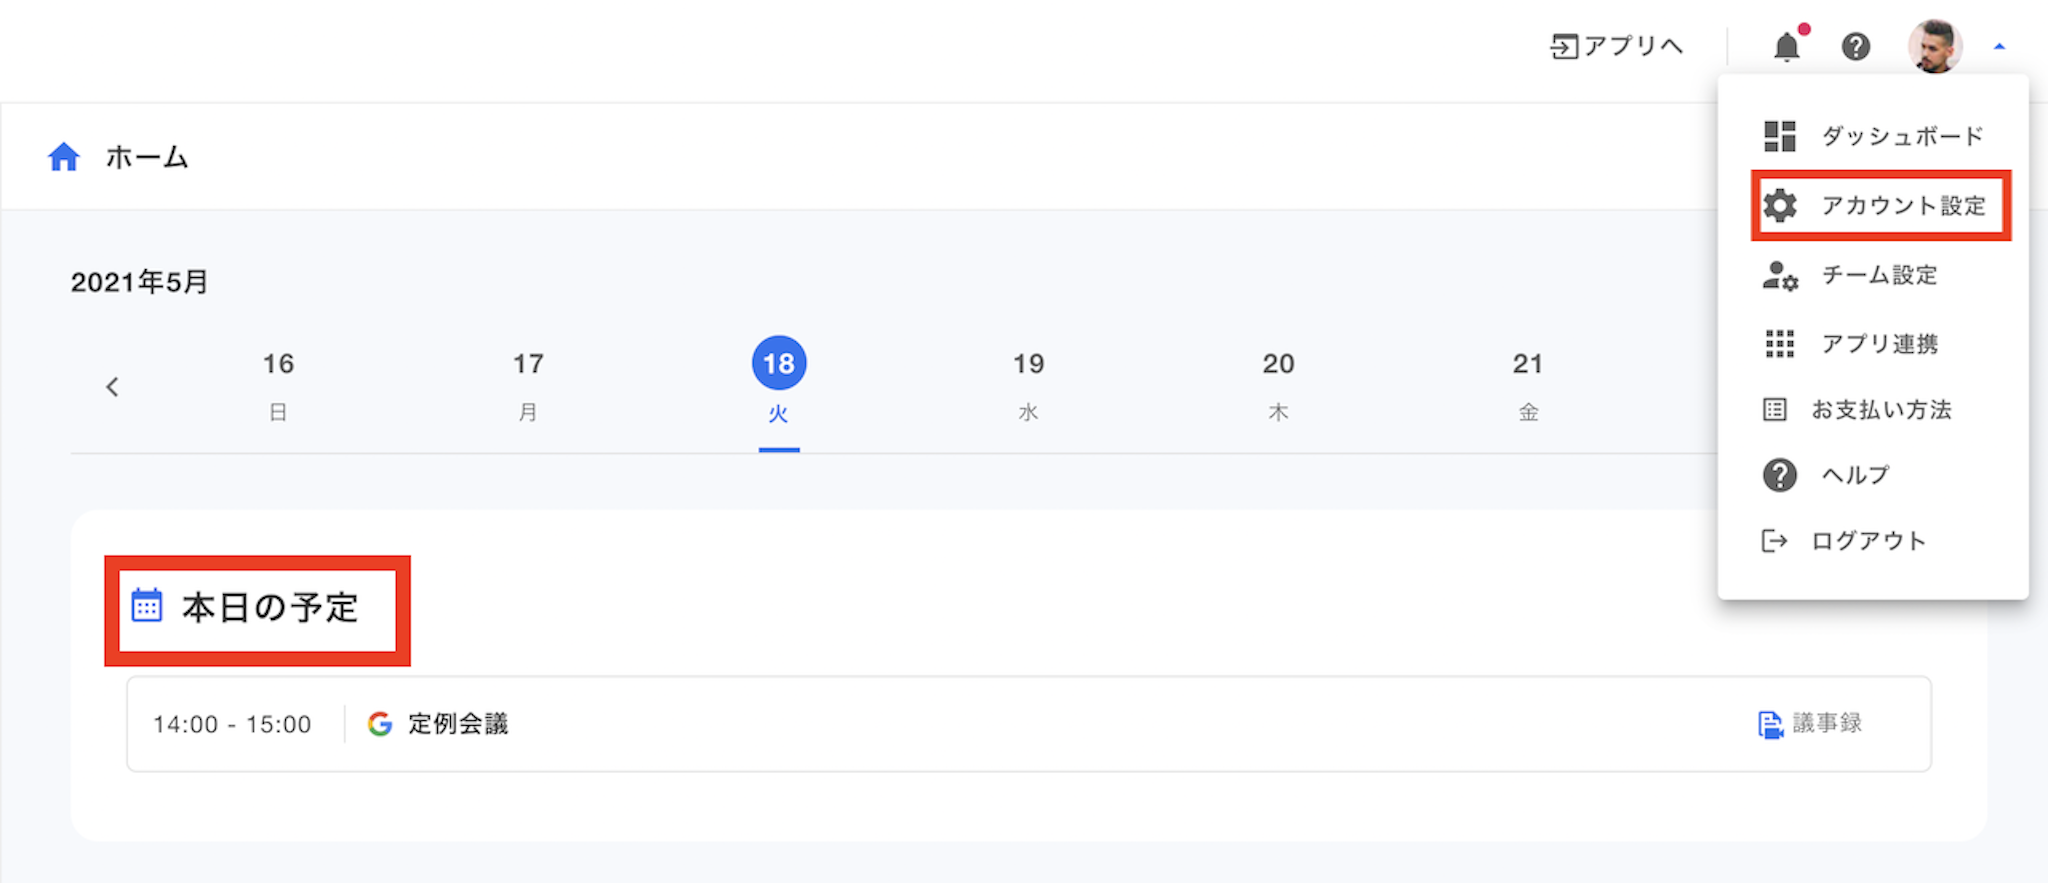Image resolution: width=2048 pixels, height=883 pixels.
Task: Click the ログアウト exit icon
Action: [x=1774, y=541]
